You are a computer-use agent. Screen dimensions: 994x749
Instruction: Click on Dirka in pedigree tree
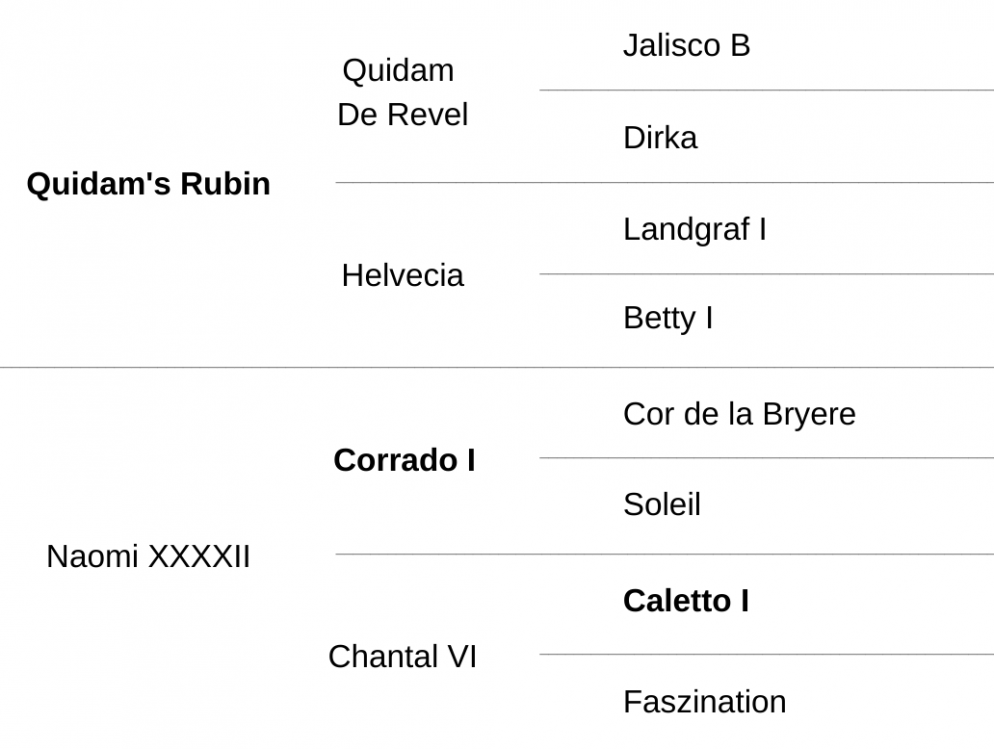coord(660,138)
